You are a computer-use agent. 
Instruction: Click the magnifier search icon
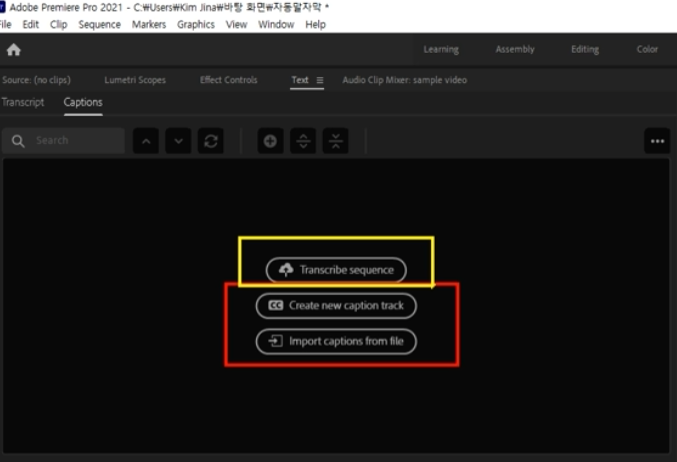coord(18,141)
